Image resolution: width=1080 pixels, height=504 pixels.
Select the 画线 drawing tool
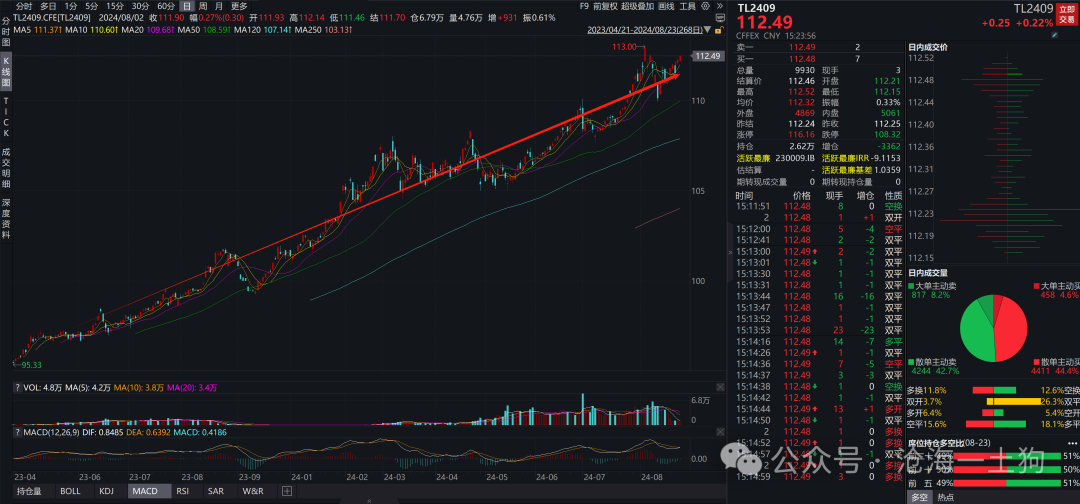click(x=666, y=6)
